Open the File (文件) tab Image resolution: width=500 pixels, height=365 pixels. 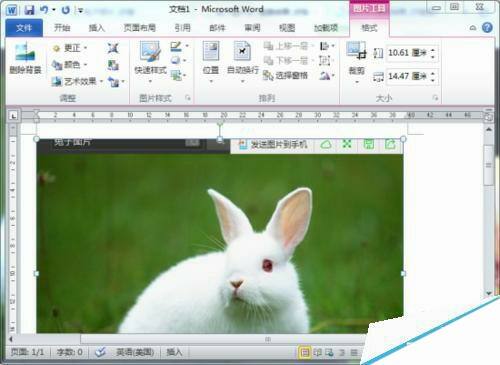click(24, 28)
